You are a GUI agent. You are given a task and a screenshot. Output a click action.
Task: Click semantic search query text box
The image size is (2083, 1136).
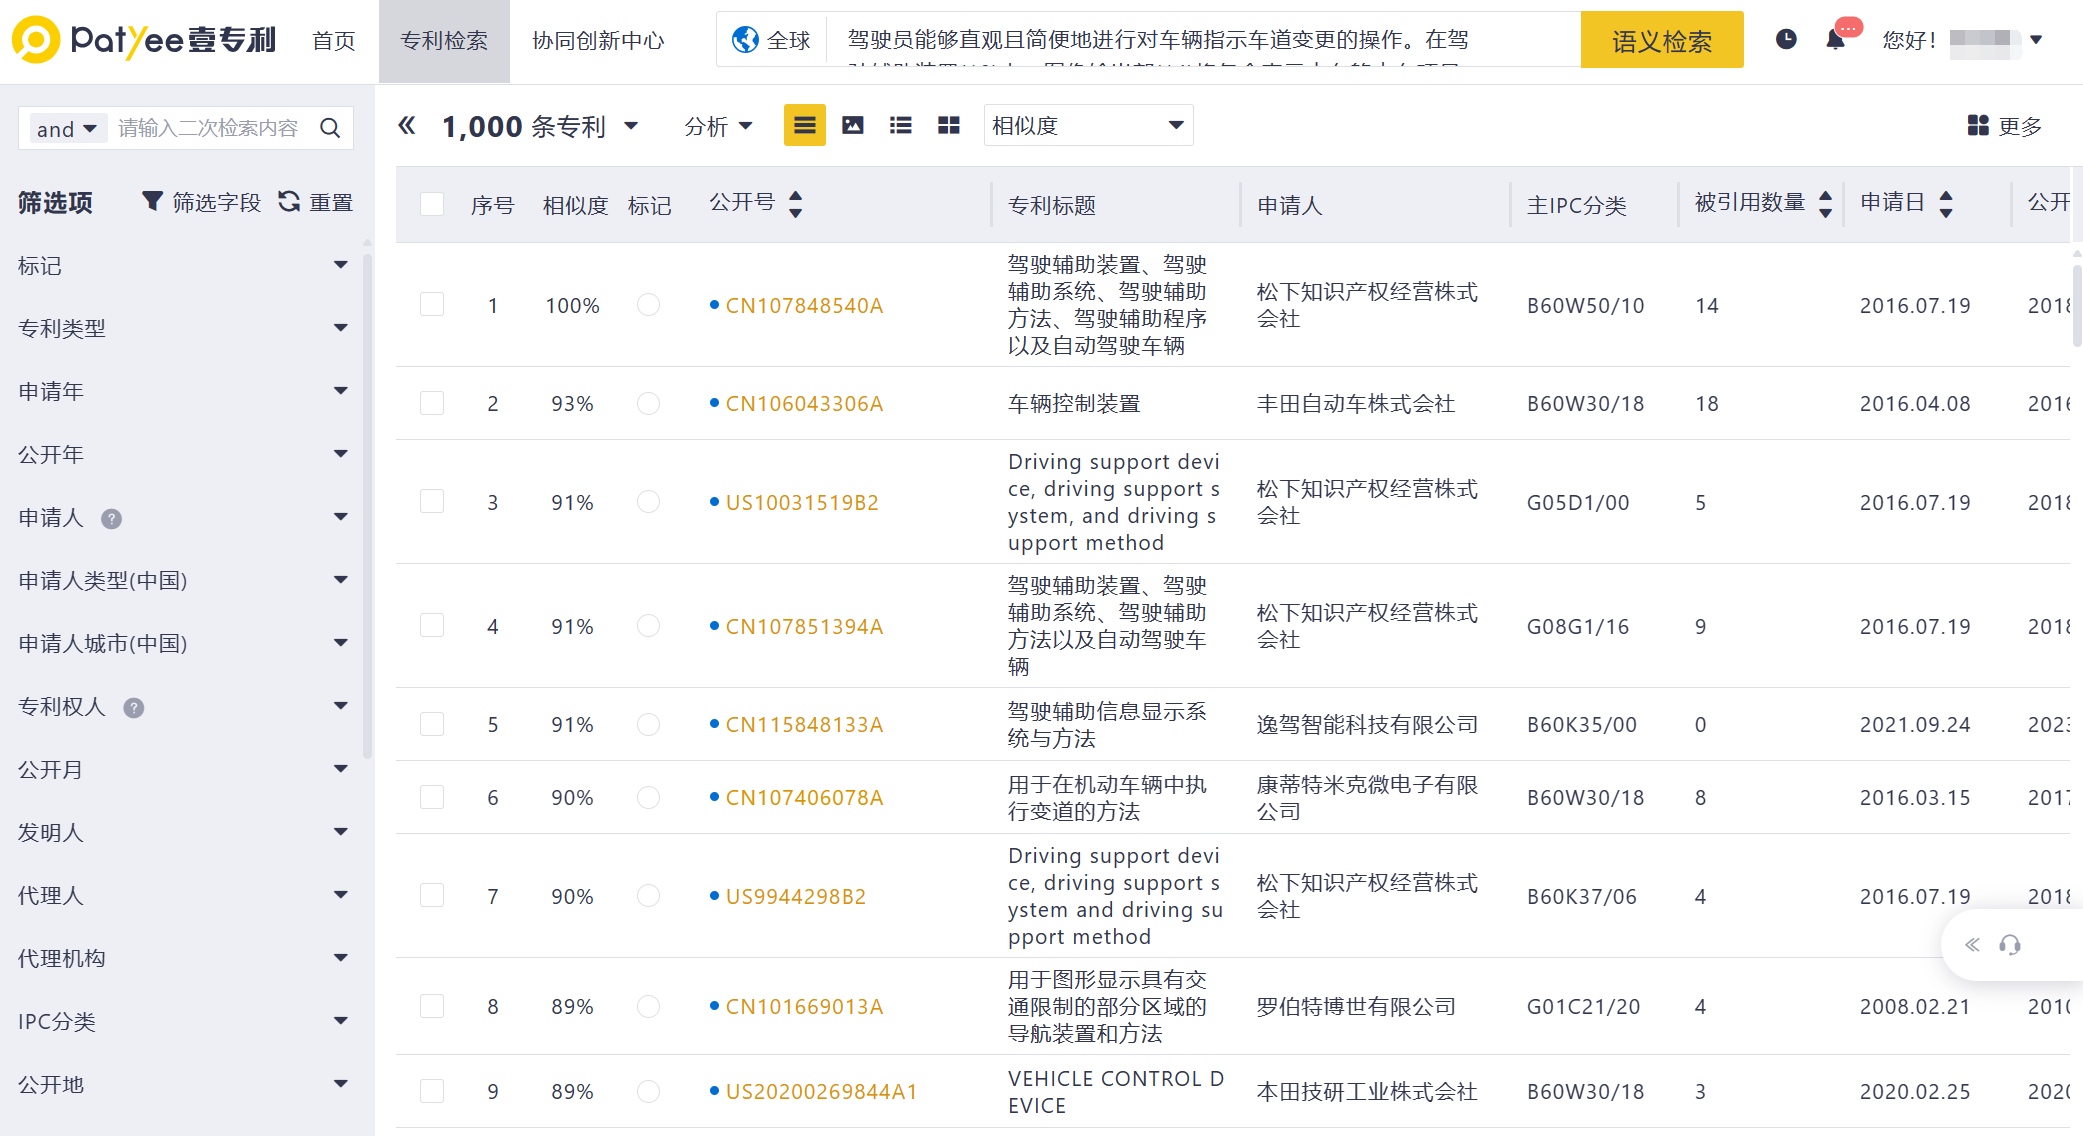tap(1205, 40)
